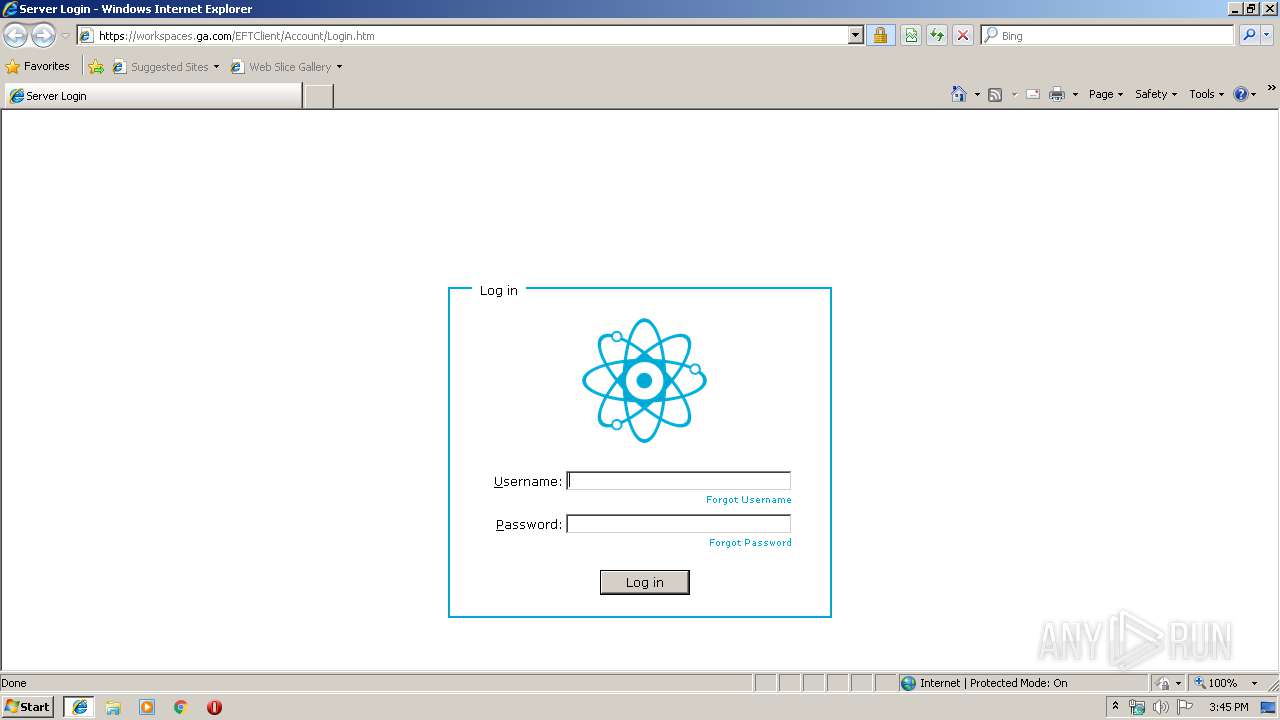Viewport: 1280px width, 720px height.
Task: Click the volume speaker tray icon
Action: [1161, 707]
